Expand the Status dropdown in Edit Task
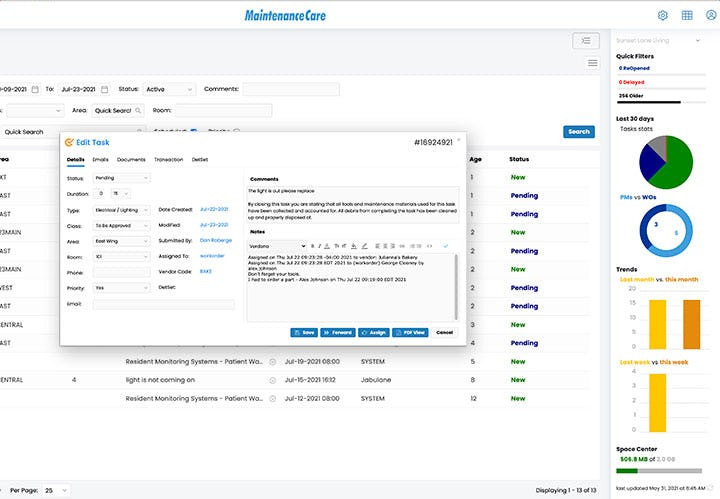The height and width of the screenshot is (499, 720). (122, 178)
